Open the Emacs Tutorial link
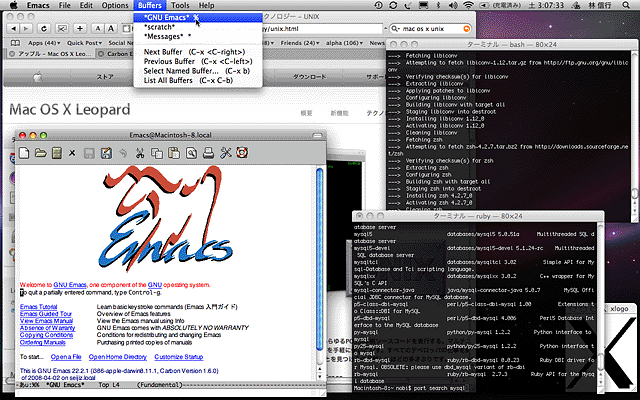Viewport: 640px width, 400px height. point(39,307)
